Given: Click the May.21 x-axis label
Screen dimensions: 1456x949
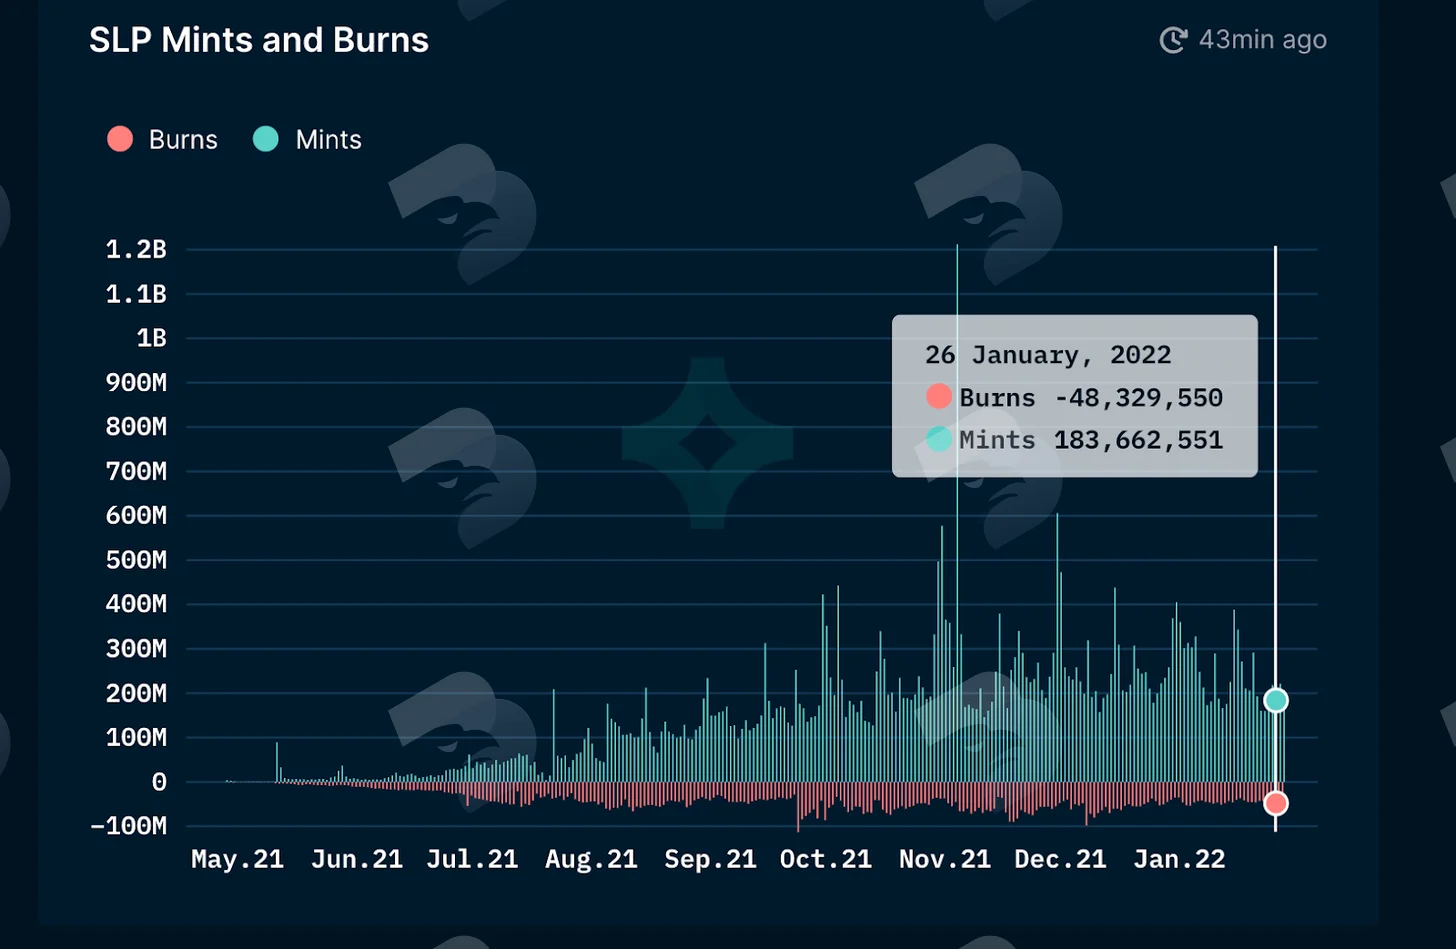Looking at the screenshot, I should tap(237, 859).
